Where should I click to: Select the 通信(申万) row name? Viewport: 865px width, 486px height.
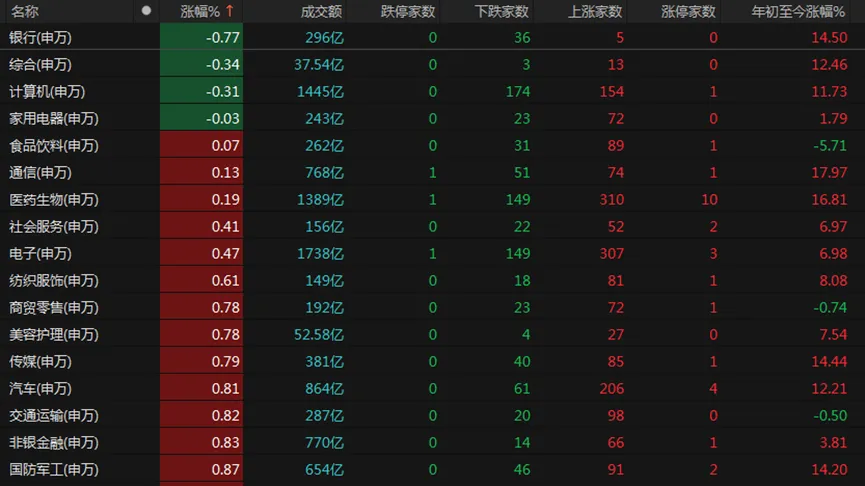40,173
